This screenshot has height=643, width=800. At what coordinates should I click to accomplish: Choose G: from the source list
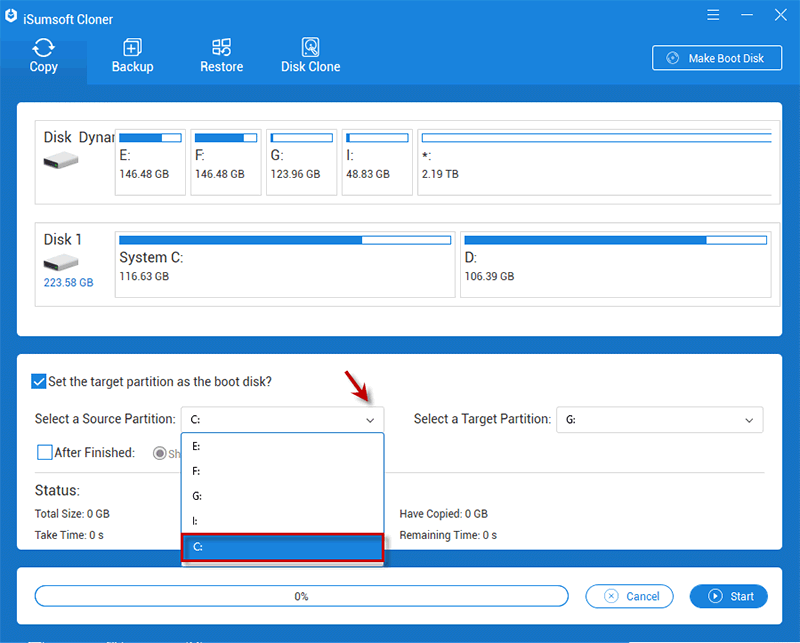click(x=282, y=496)
